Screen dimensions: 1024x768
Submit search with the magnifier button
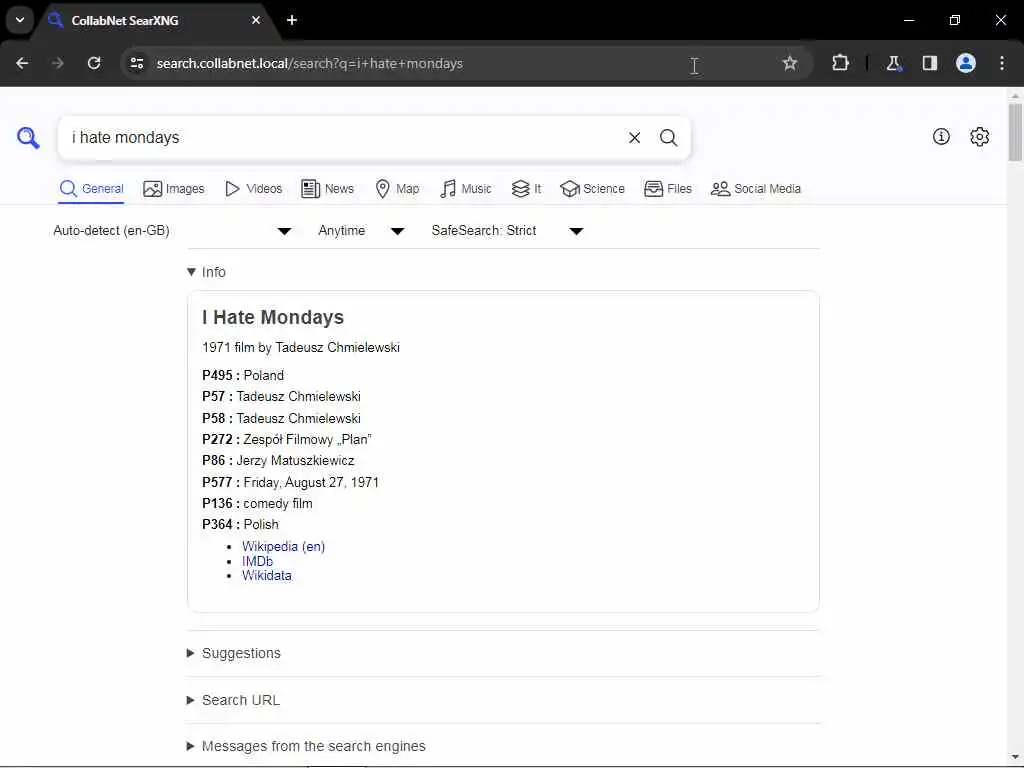[x=668, y=138]
